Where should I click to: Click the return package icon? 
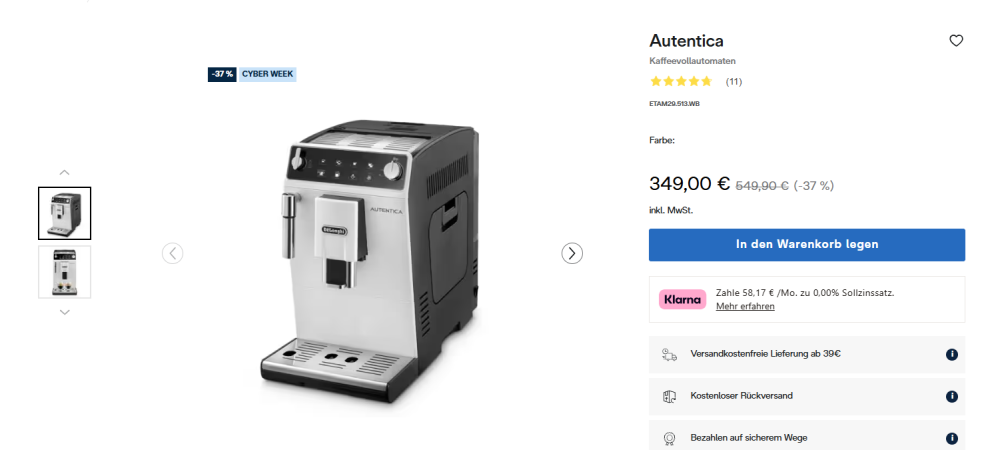pos(669,396)
